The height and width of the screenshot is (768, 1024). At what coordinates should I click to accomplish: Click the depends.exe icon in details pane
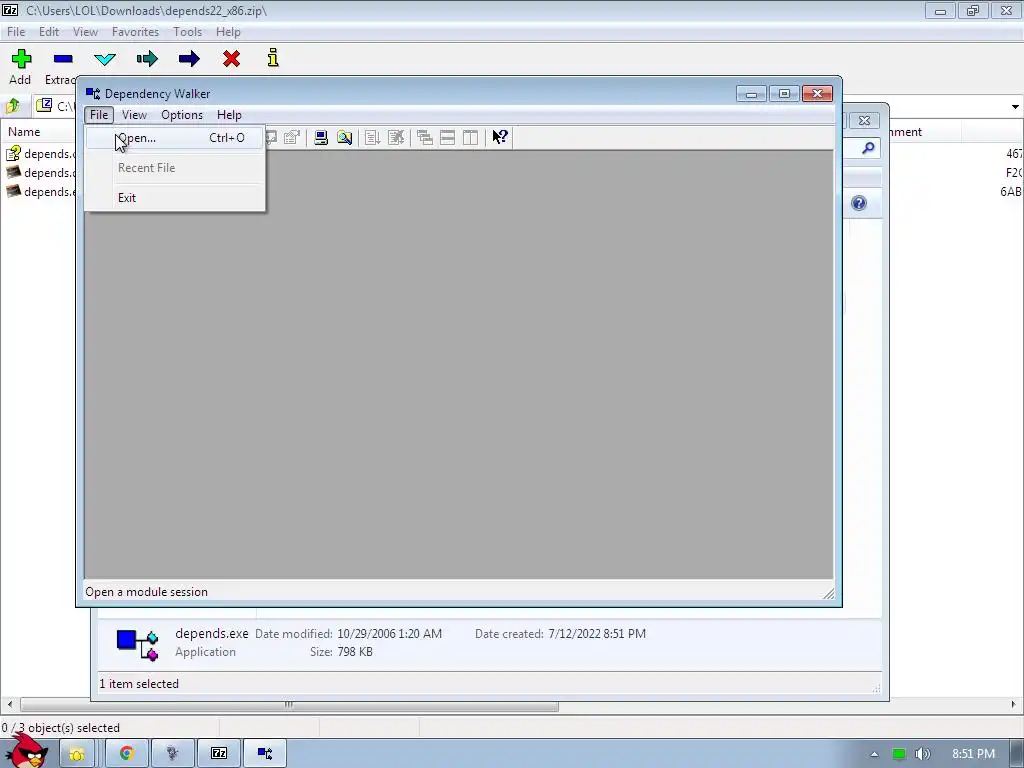(138, 645)
